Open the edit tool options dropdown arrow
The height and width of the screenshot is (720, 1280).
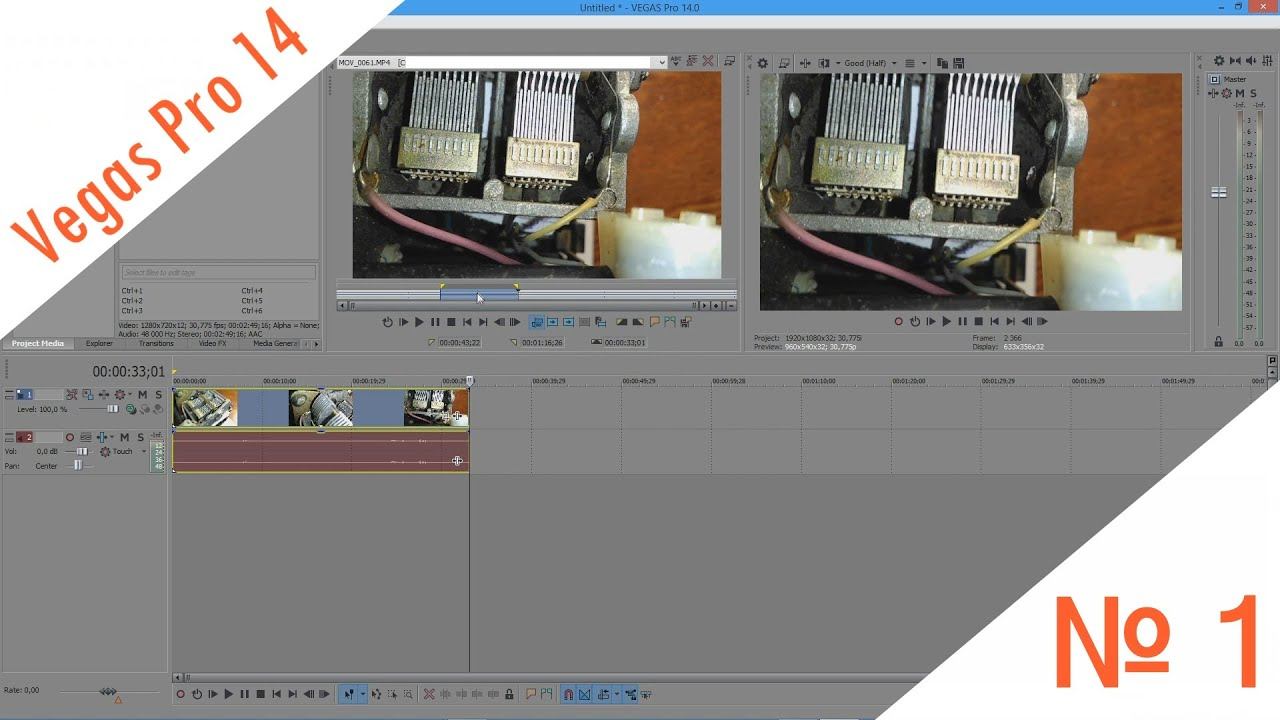362,694
